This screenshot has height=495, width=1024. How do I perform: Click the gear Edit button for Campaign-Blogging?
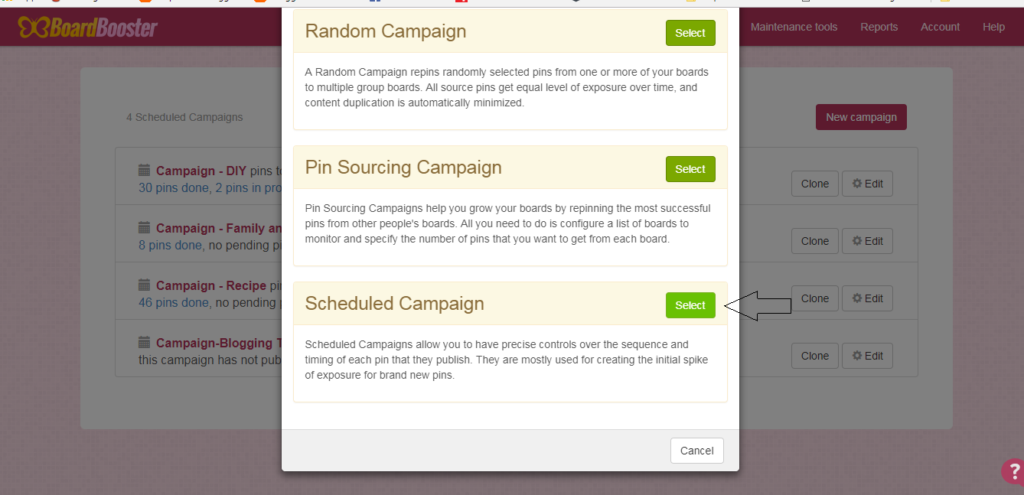pos(867,355)
